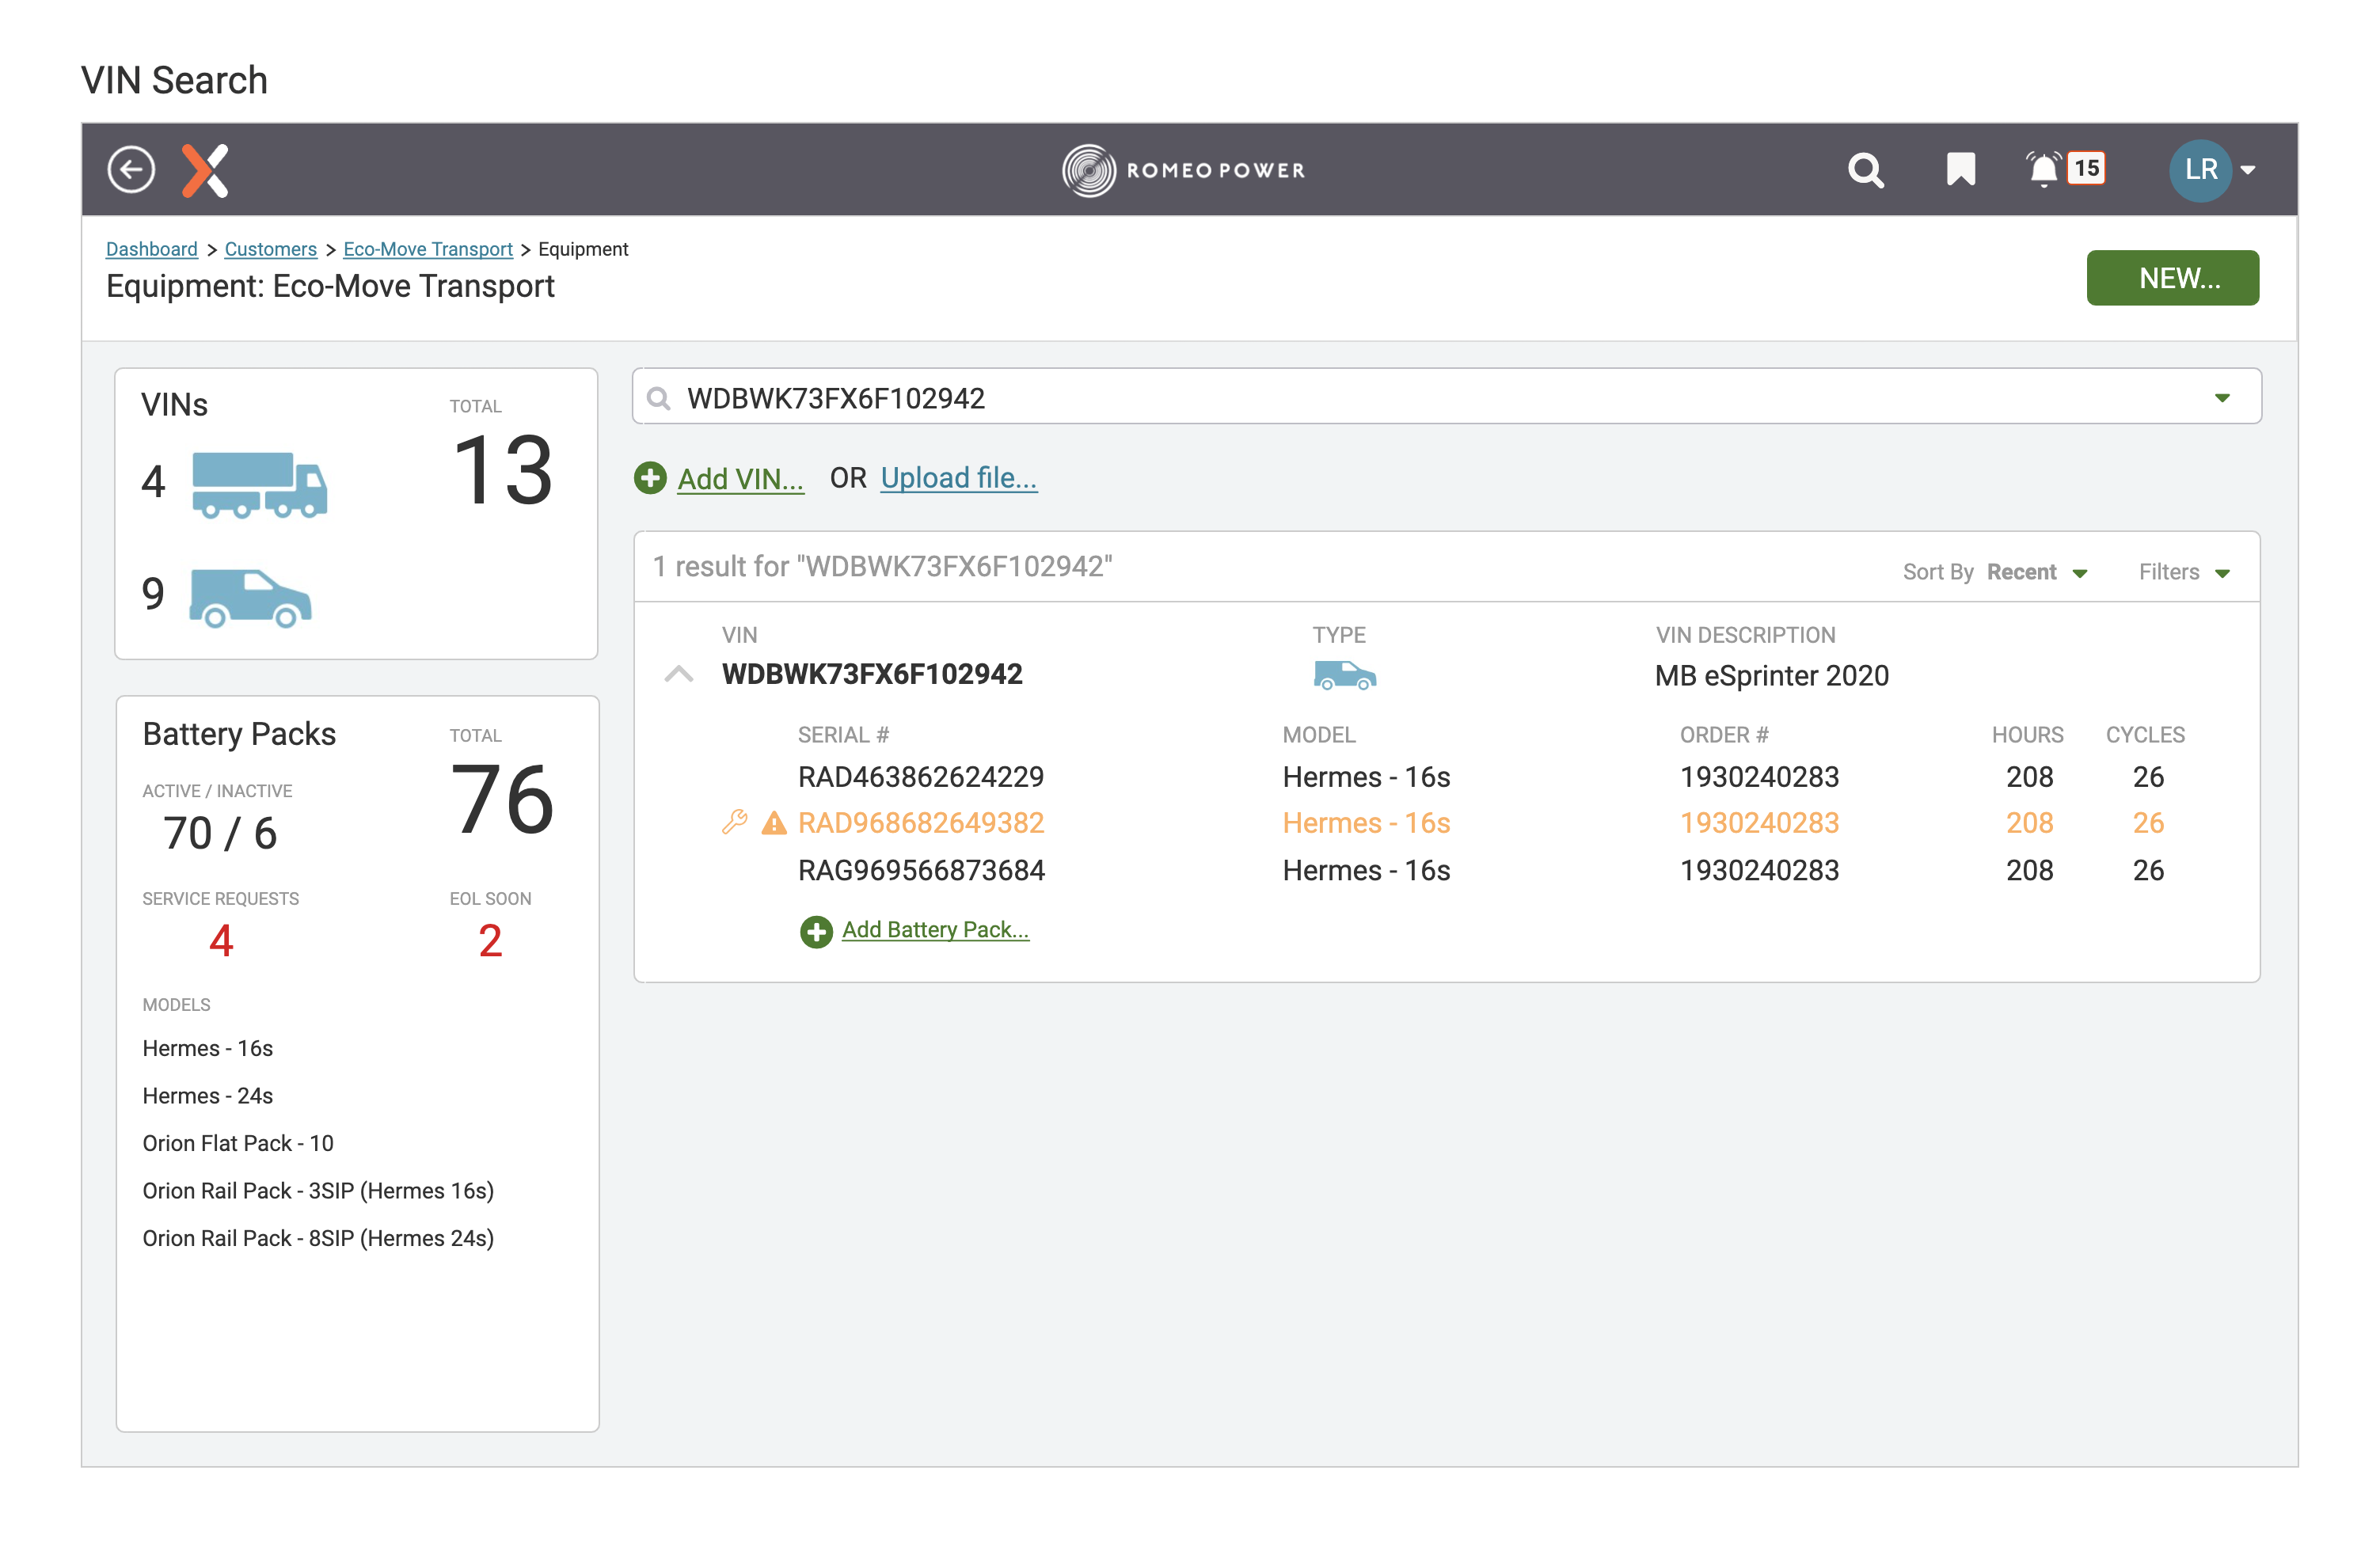The width and height of the screenshot is (2380, 1550).
Task: Click order number in RAD968682649382 row
Action: pos(1759,823)
